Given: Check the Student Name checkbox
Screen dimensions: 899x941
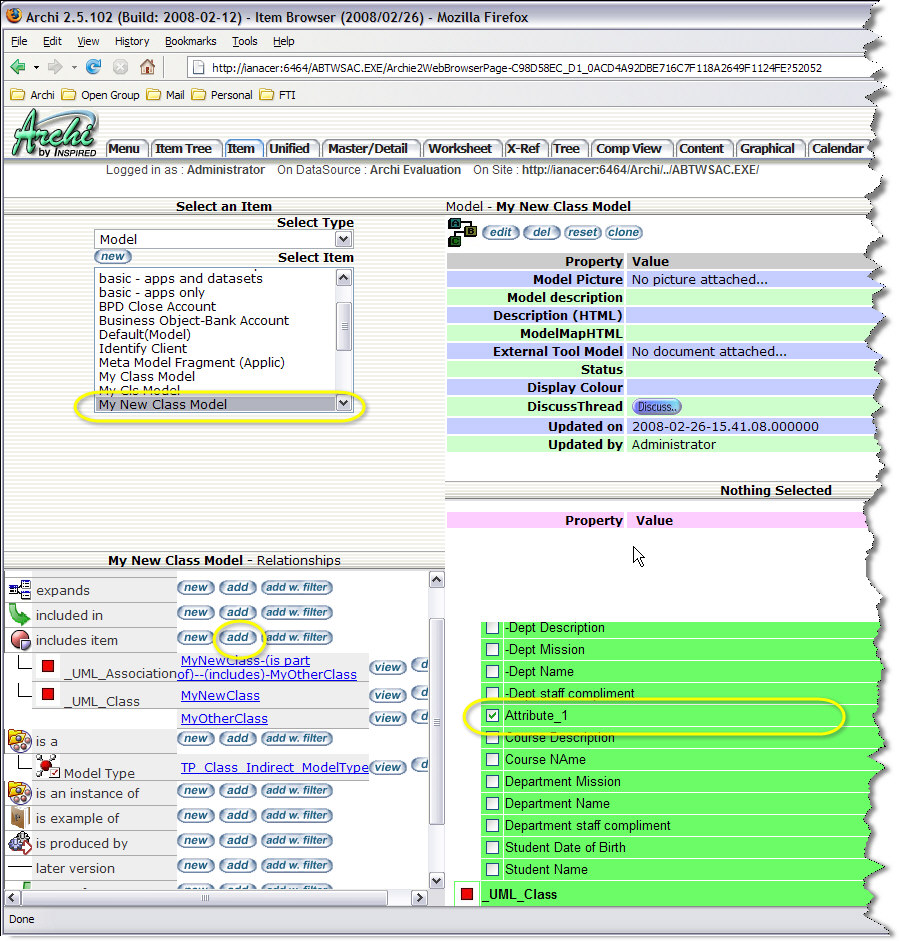Looking at the screenshot, I should pyautogui.click(x=492, y=869).
